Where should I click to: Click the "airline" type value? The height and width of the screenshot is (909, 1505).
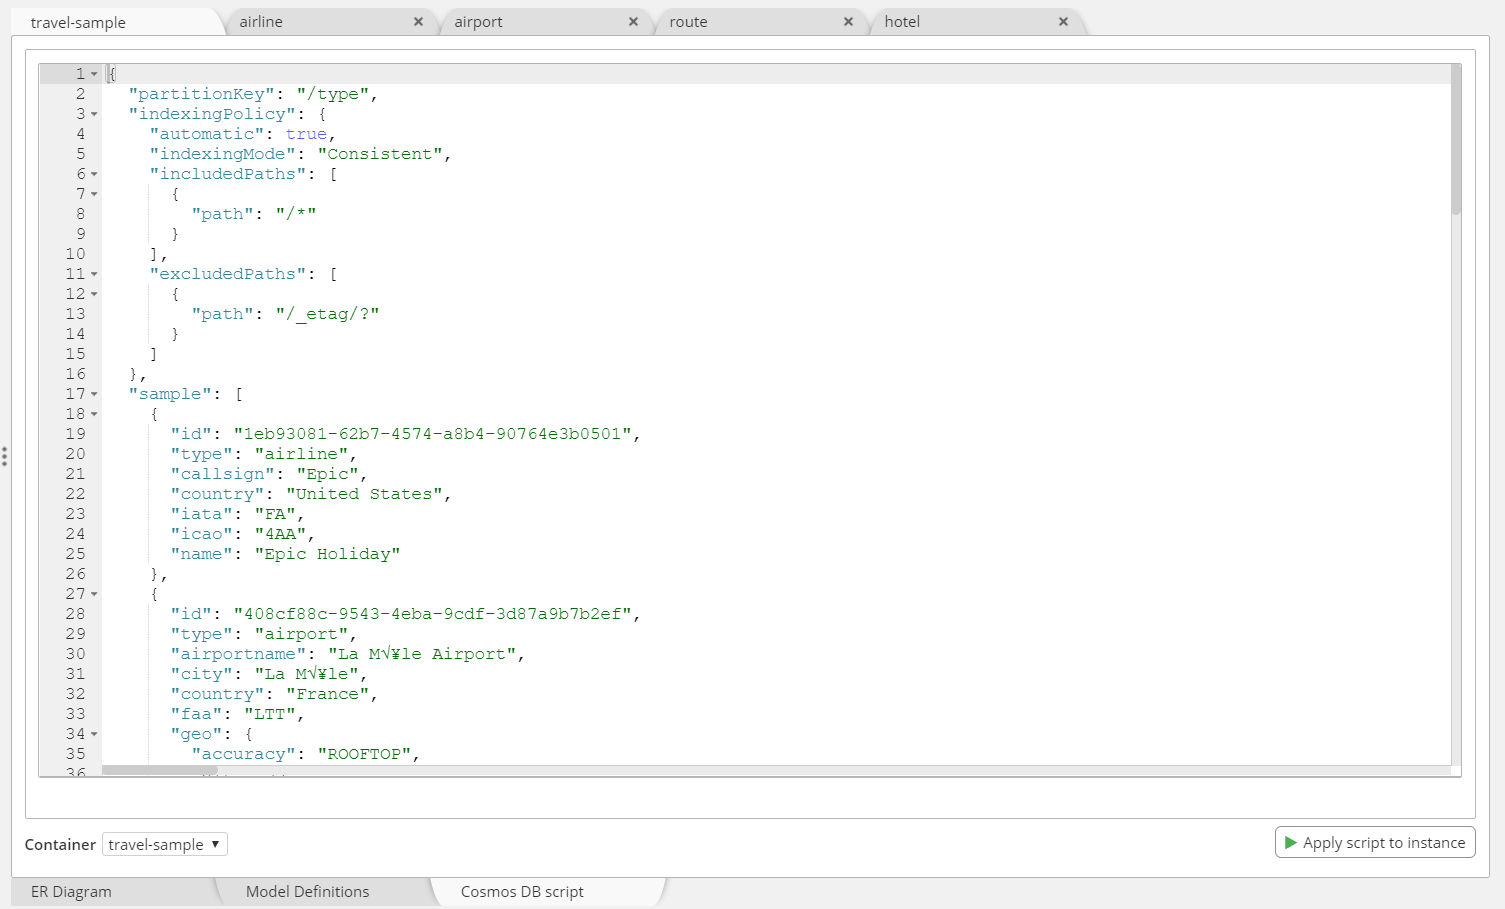(x=301, y=454)
